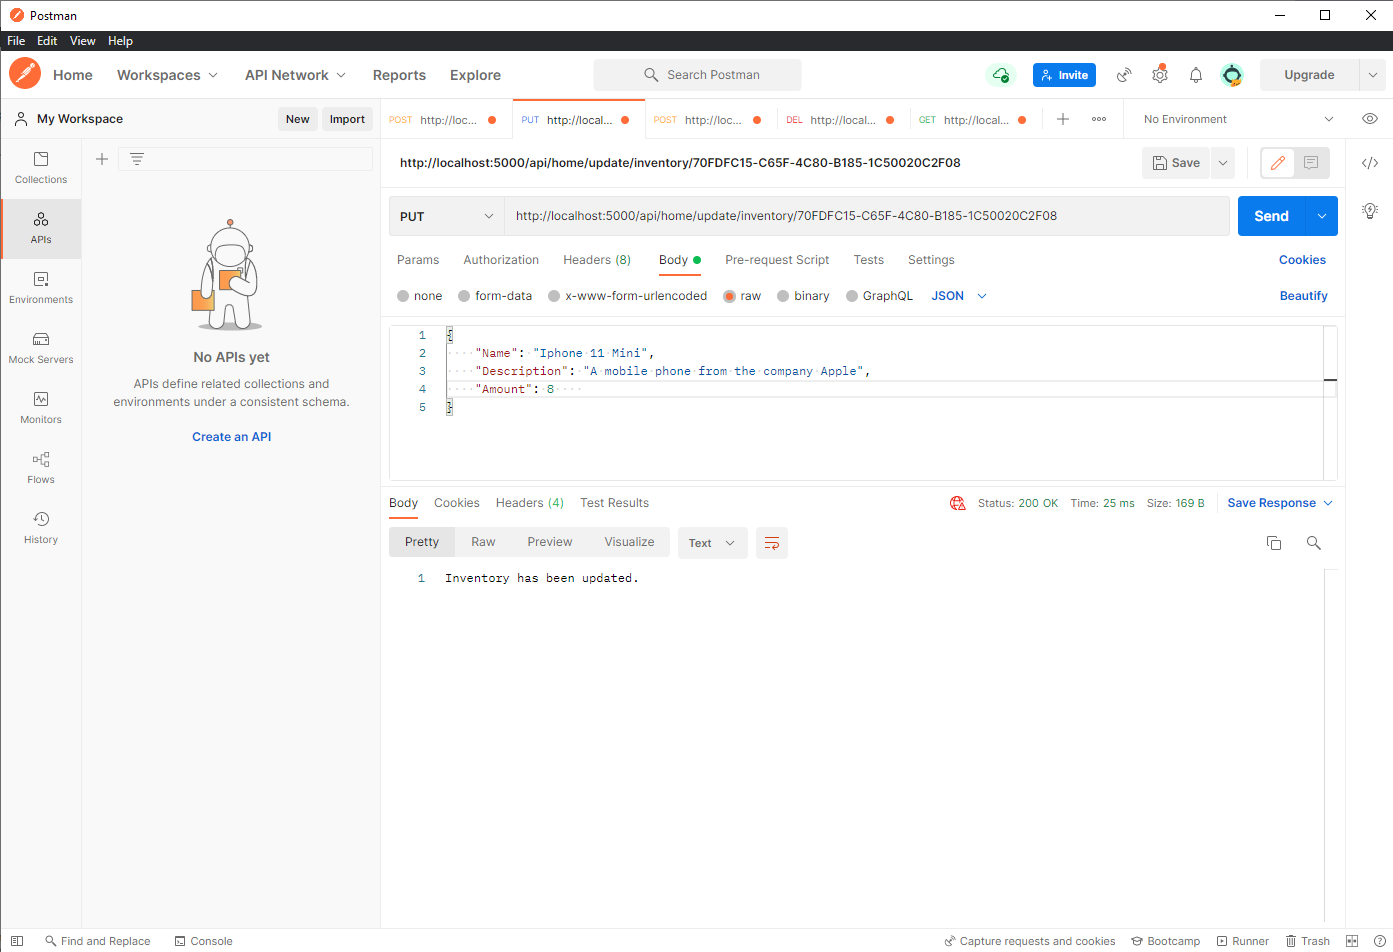The width and height of the screenshot is (1393, 952).
Task: Select the GraphQL body option
Action: (x=880, y=295)
